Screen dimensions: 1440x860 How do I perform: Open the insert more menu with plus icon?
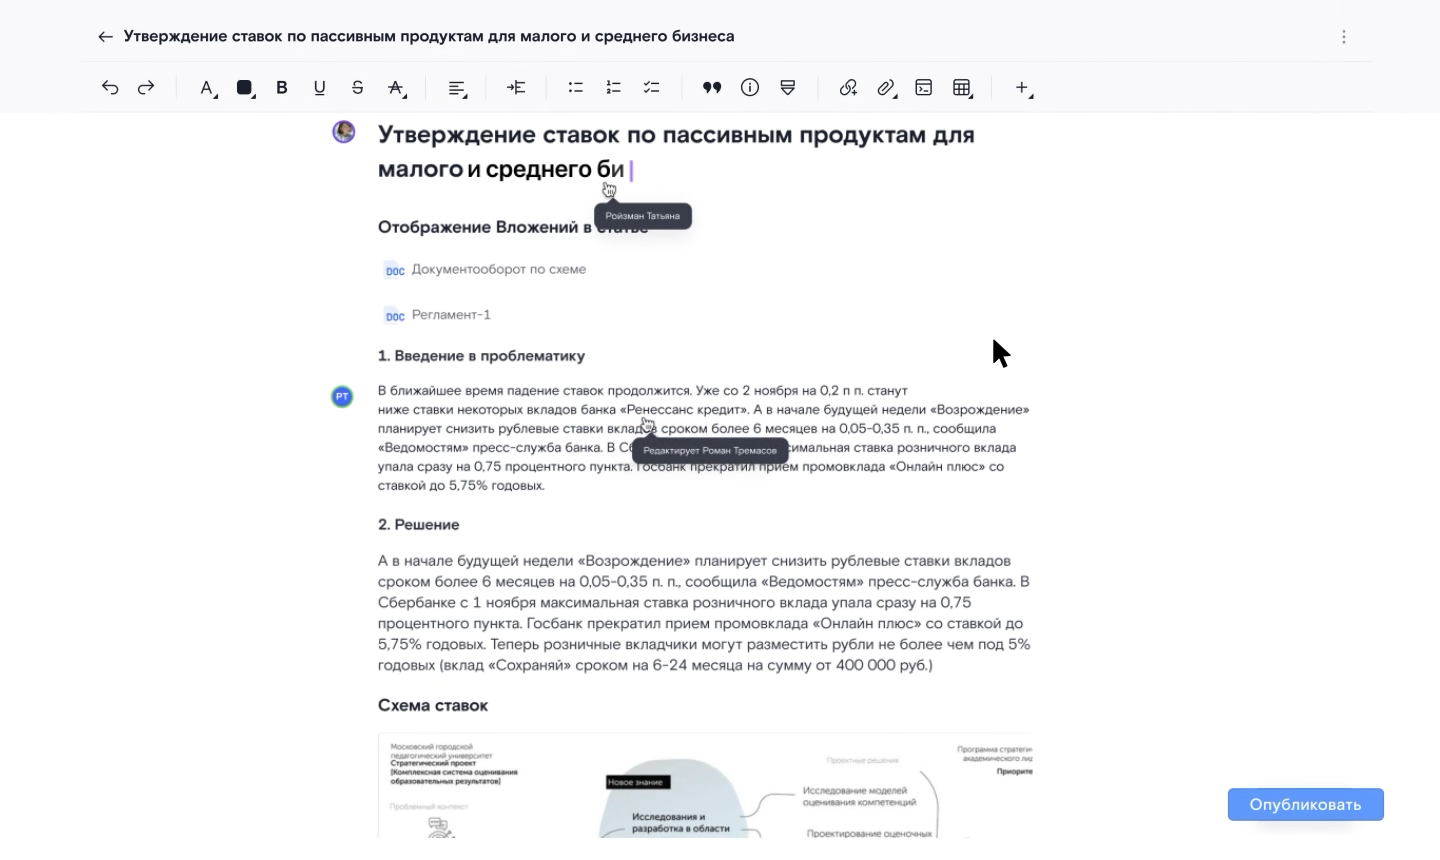[1023, 88]
